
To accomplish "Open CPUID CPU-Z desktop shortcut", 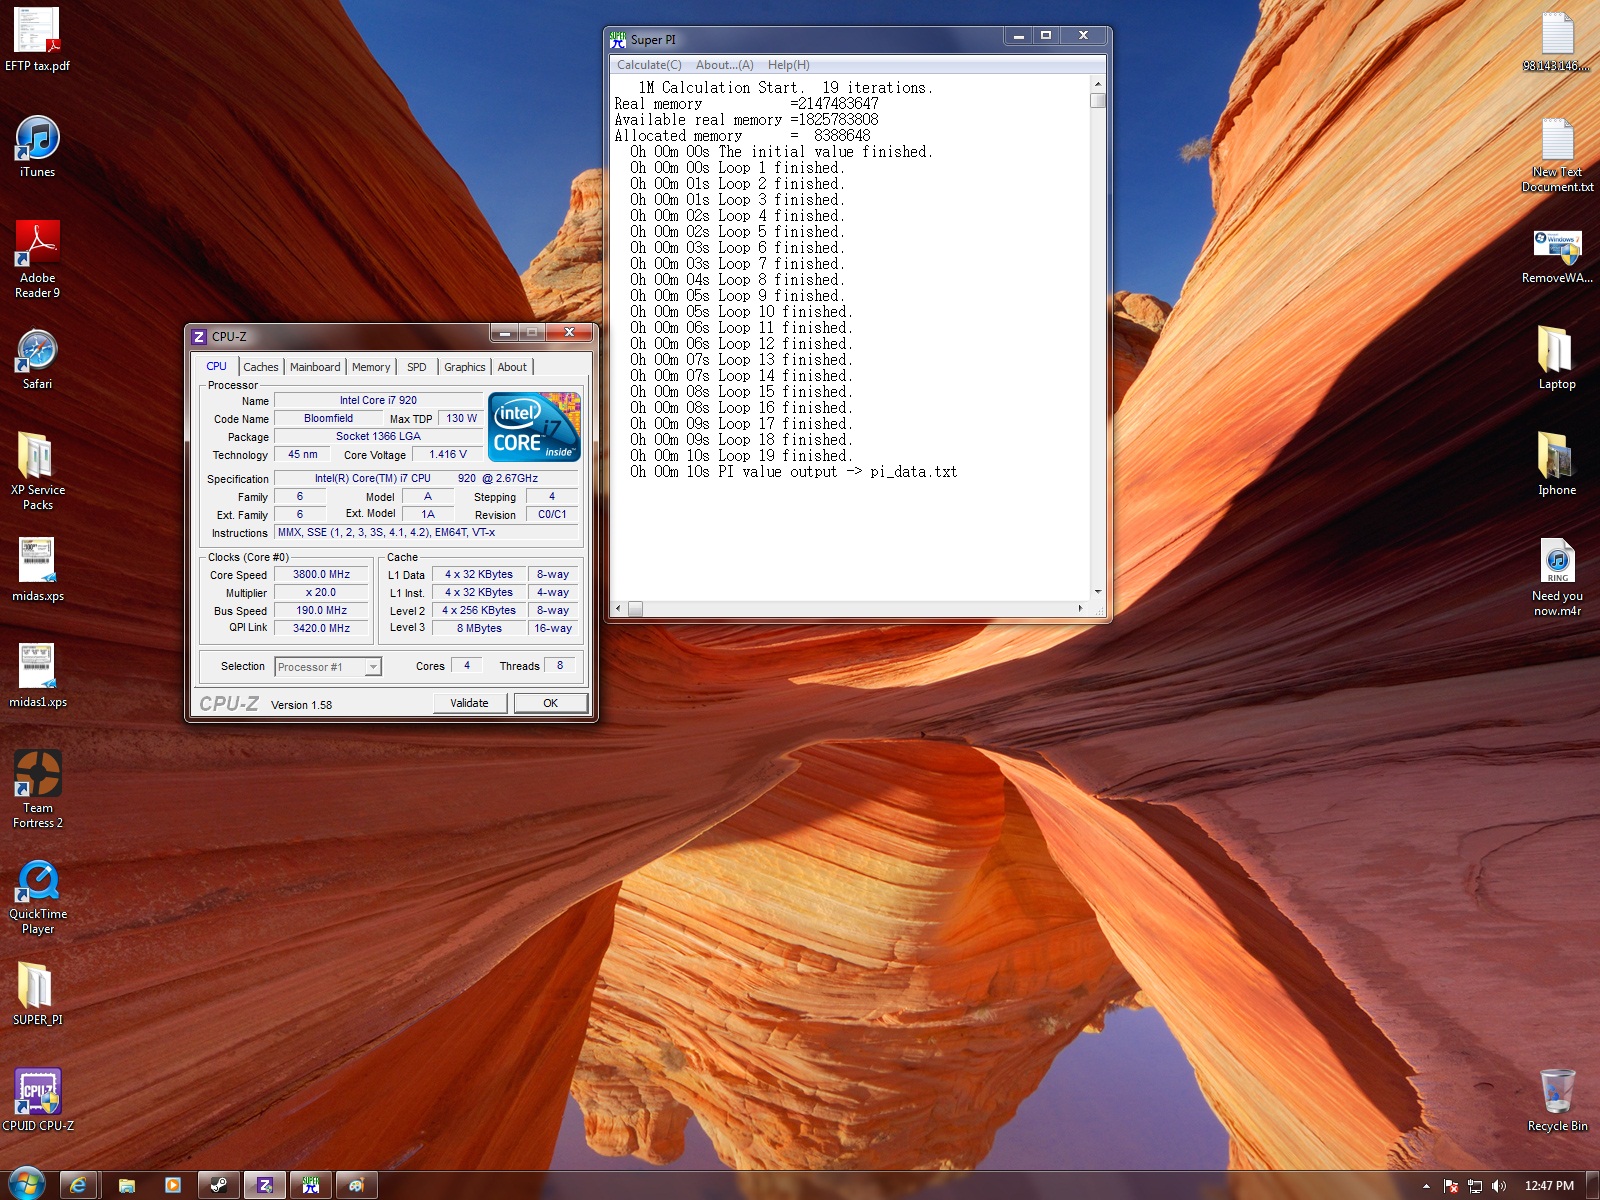I will pyautogui.click(x=37, y=1093).
